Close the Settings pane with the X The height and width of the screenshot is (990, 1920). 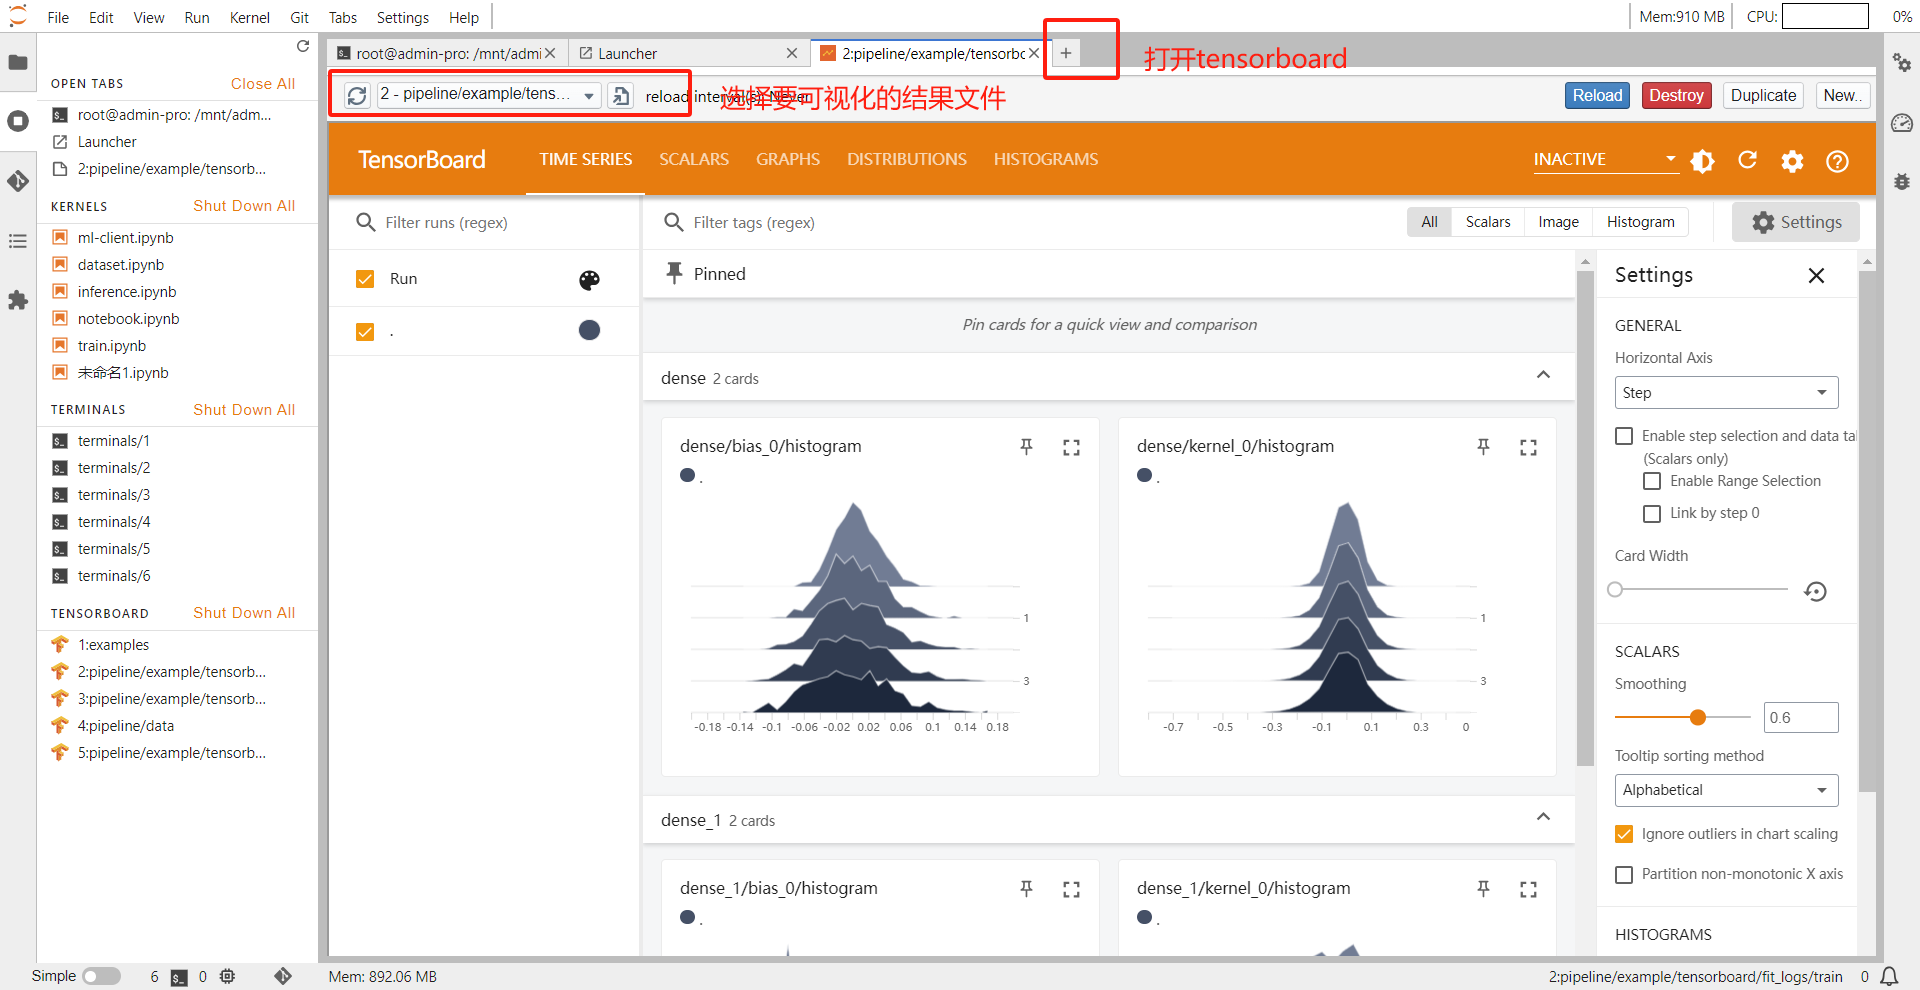pos(1817,275)
